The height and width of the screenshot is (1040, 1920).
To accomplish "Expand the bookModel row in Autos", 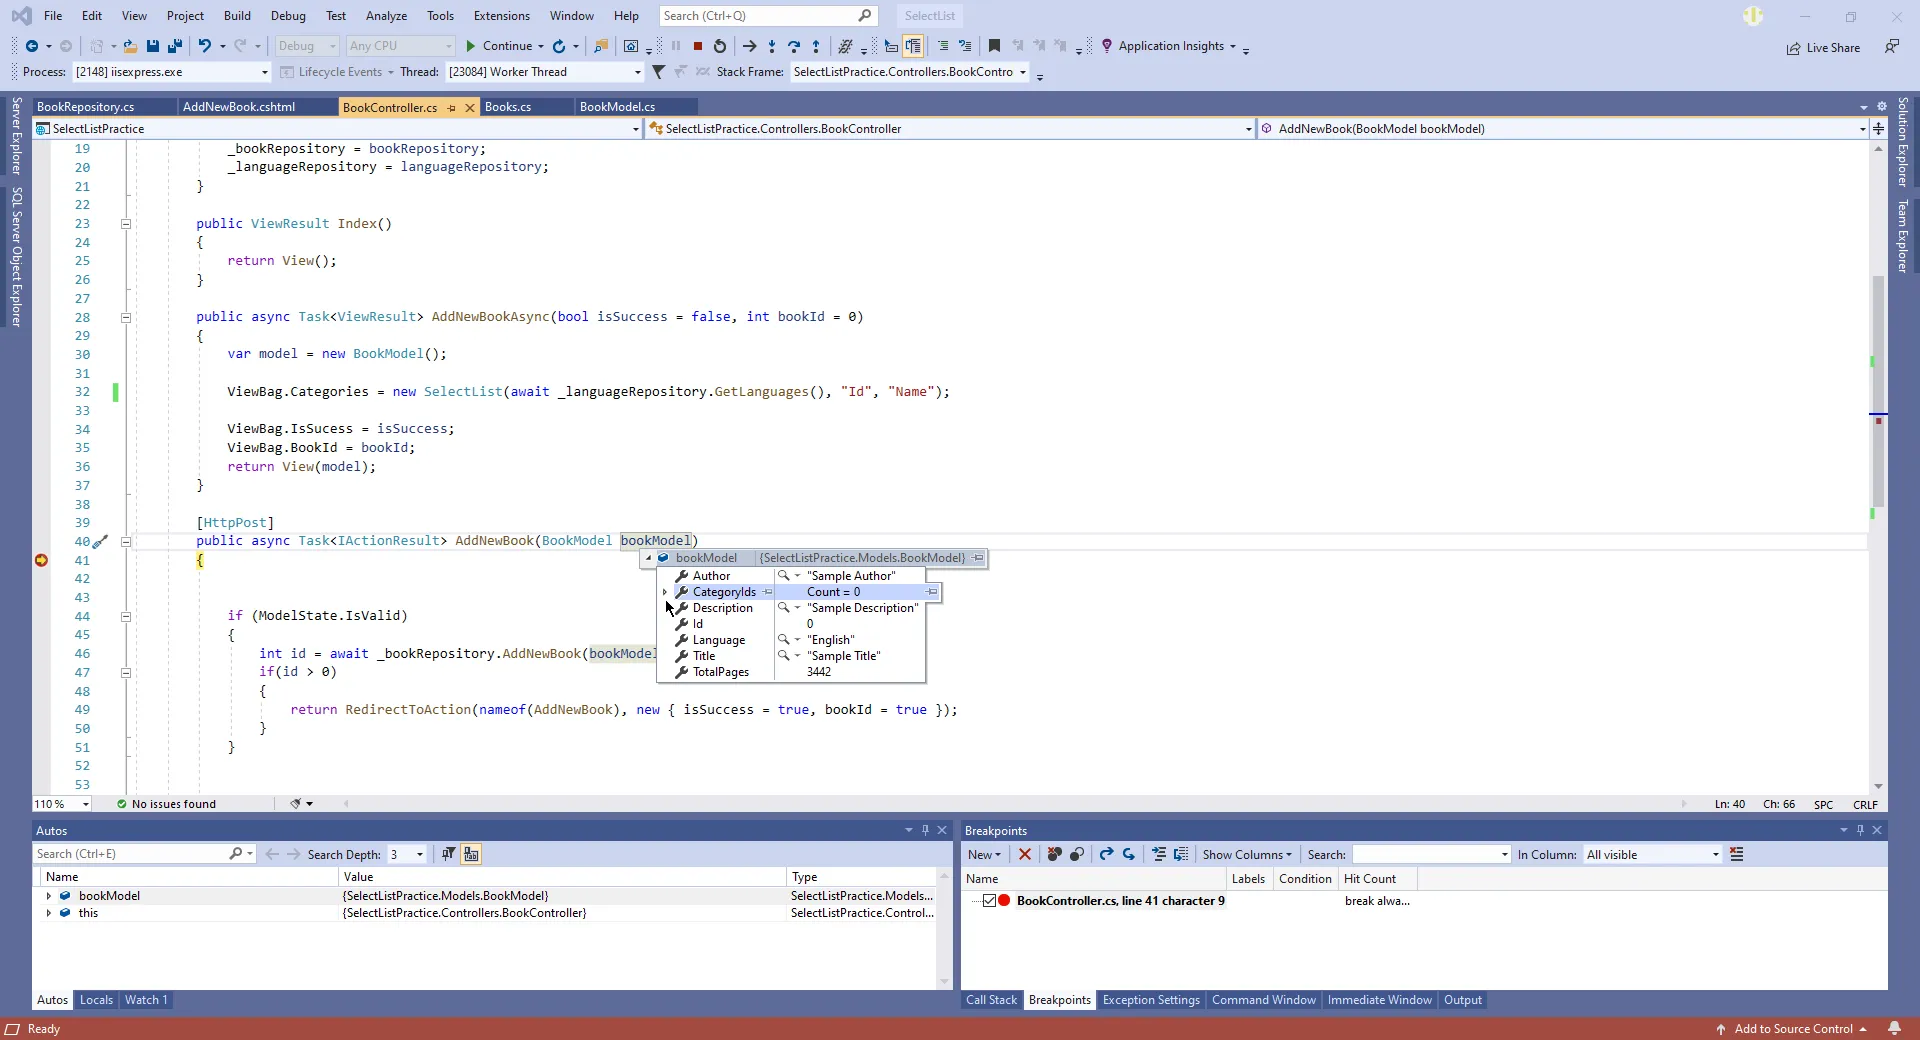I will 49,897.
